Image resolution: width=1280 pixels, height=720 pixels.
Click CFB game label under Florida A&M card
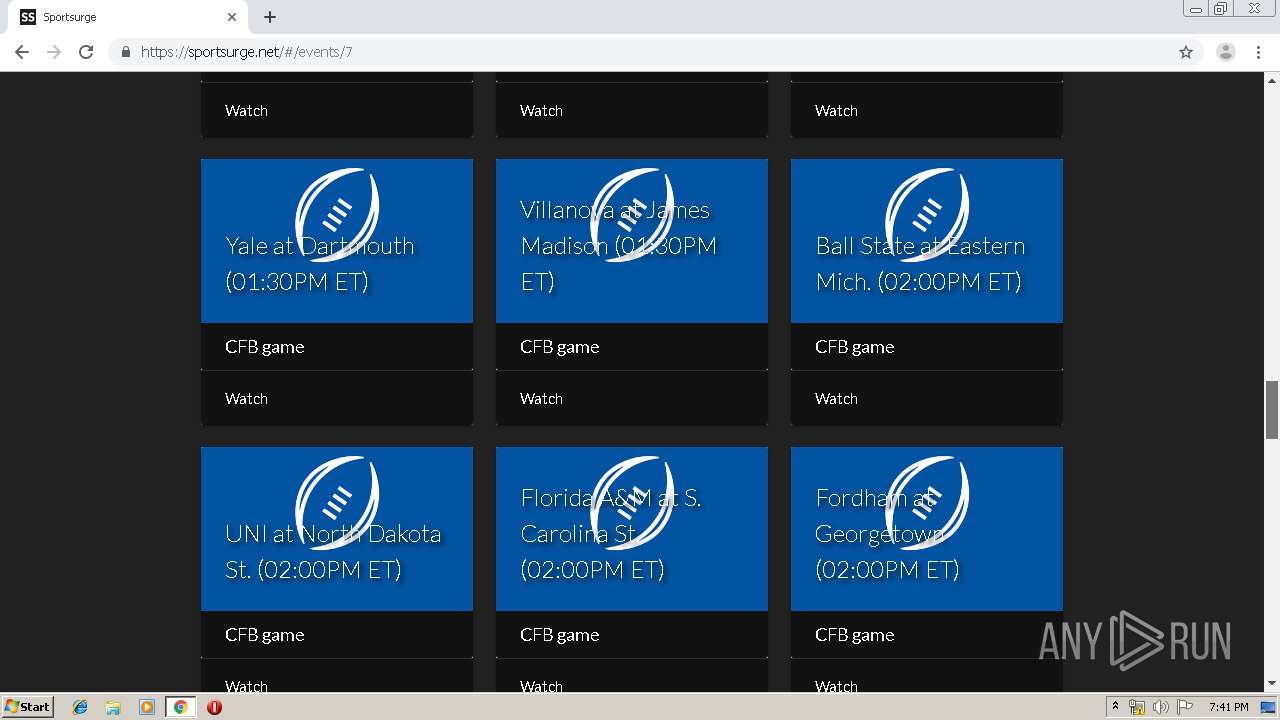coord(560,635)
